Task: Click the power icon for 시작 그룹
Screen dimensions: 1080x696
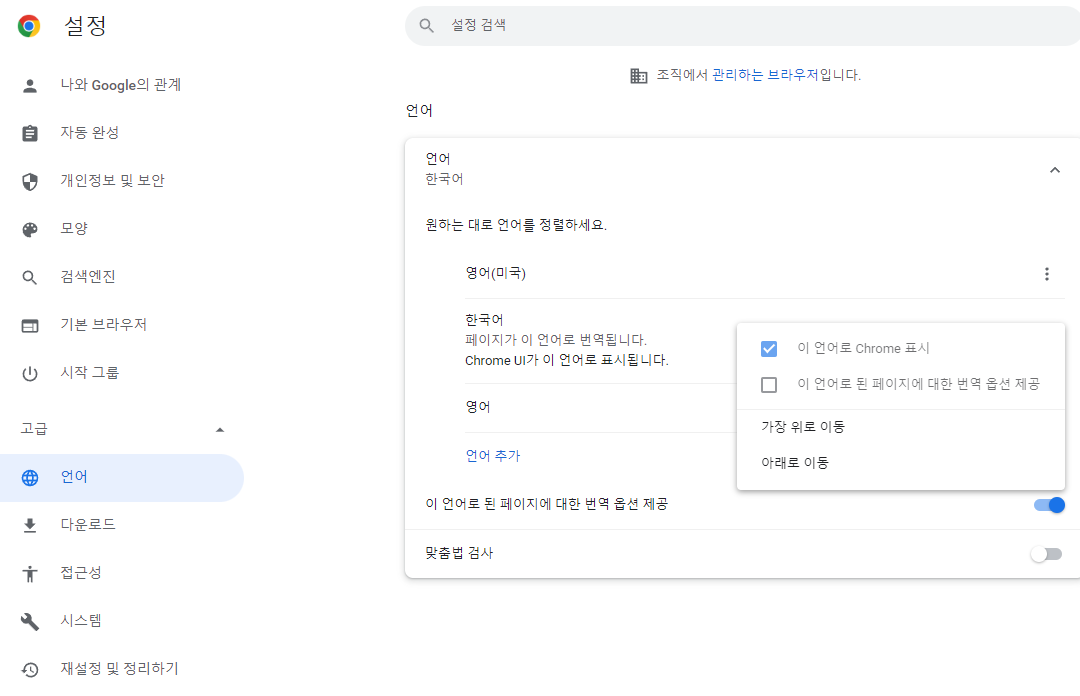Action: [x=30, y=373]
